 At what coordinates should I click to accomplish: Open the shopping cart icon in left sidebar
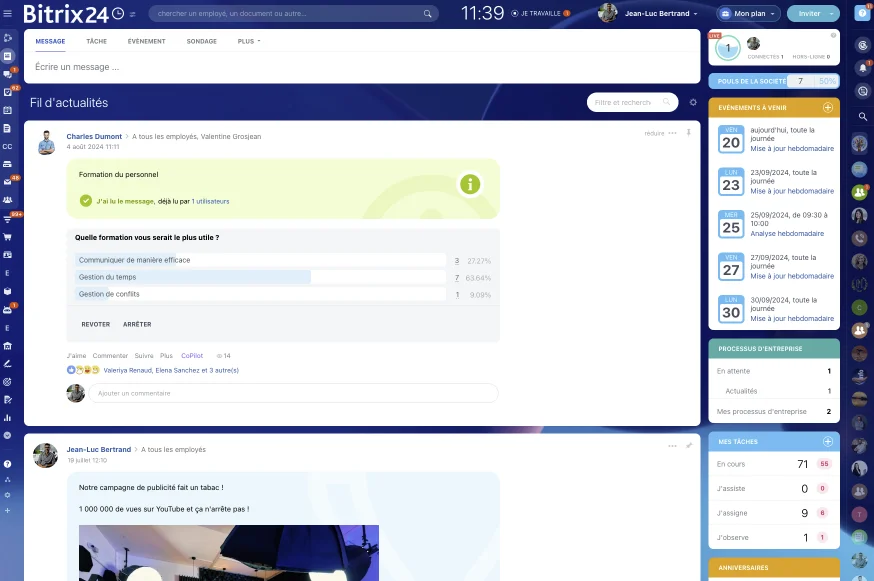tap(7, 237)
